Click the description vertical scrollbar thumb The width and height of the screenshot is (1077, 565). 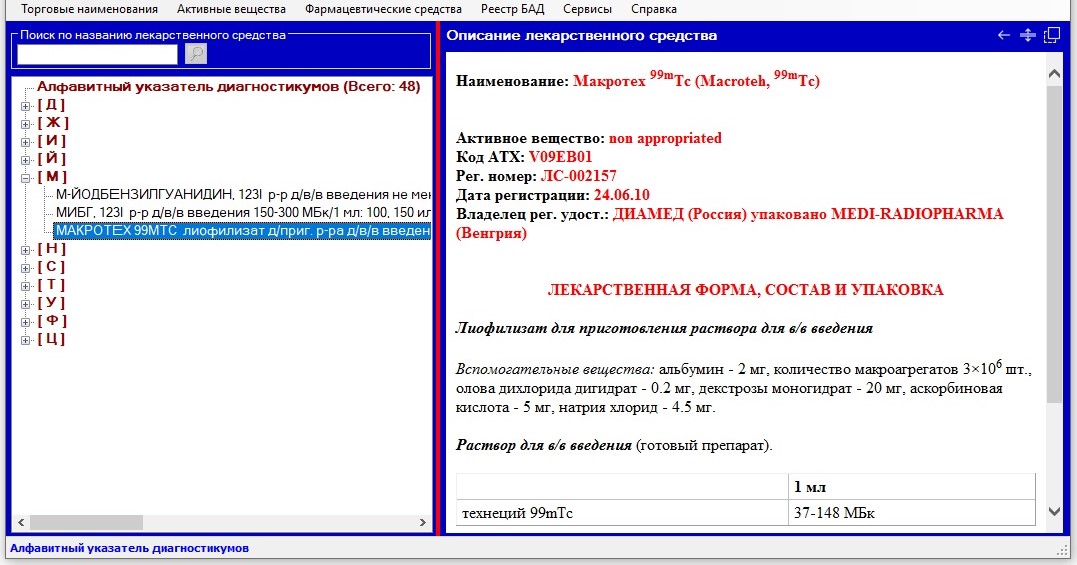tap(1054, 244)
